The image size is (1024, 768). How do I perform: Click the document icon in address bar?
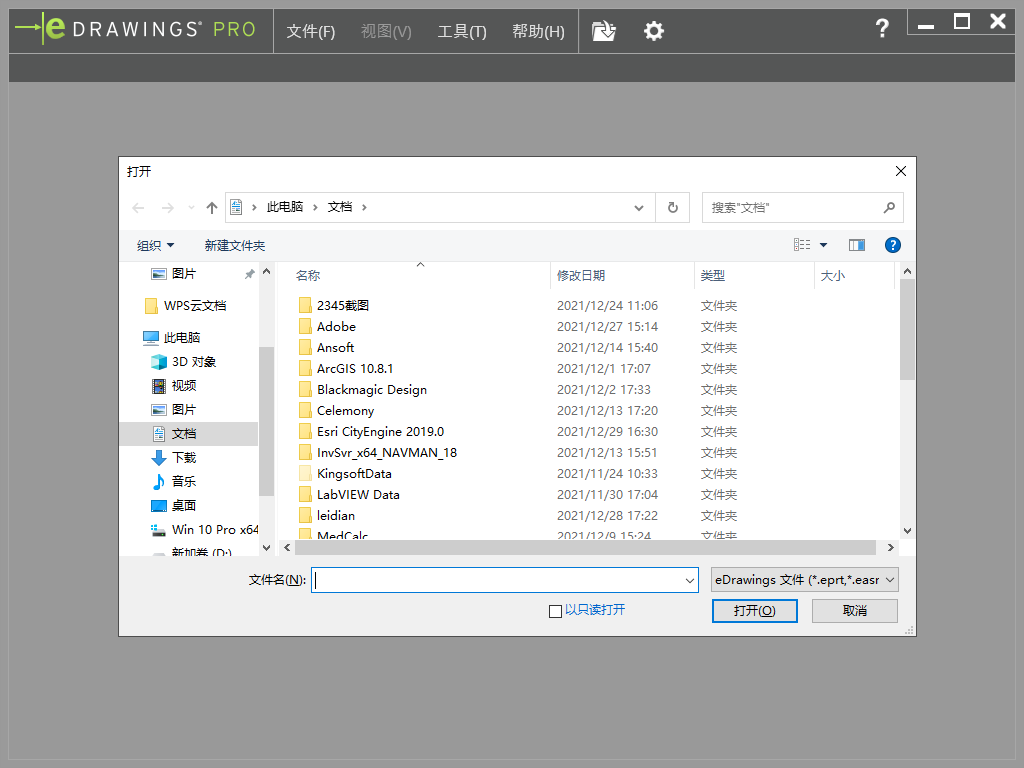tap(236, 207)
